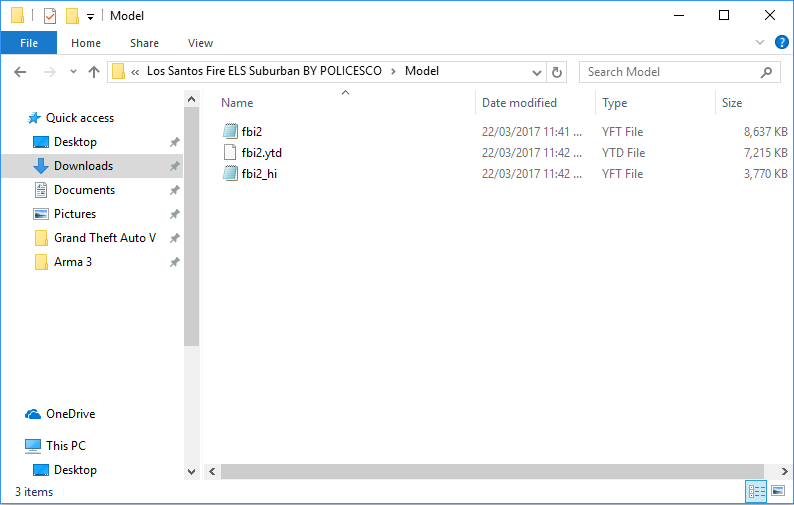Click the New folder quick access toolbar icon
This screenshot has width=794, height=505.
pos(72,16)
